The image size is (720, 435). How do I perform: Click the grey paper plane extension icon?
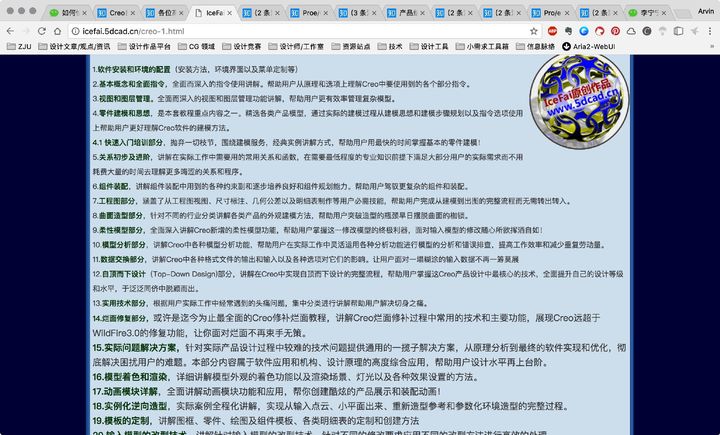pos(694,31)
